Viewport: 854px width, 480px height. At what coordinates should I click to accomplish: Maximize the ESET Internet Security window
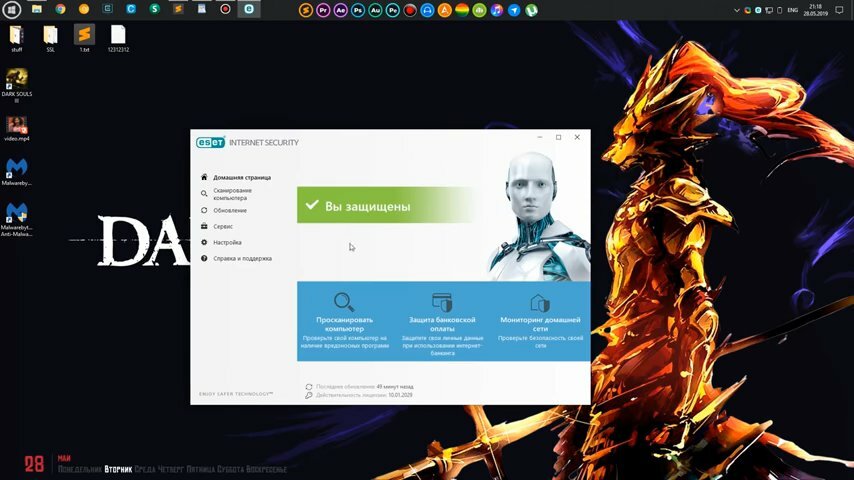tap(558, 137)
